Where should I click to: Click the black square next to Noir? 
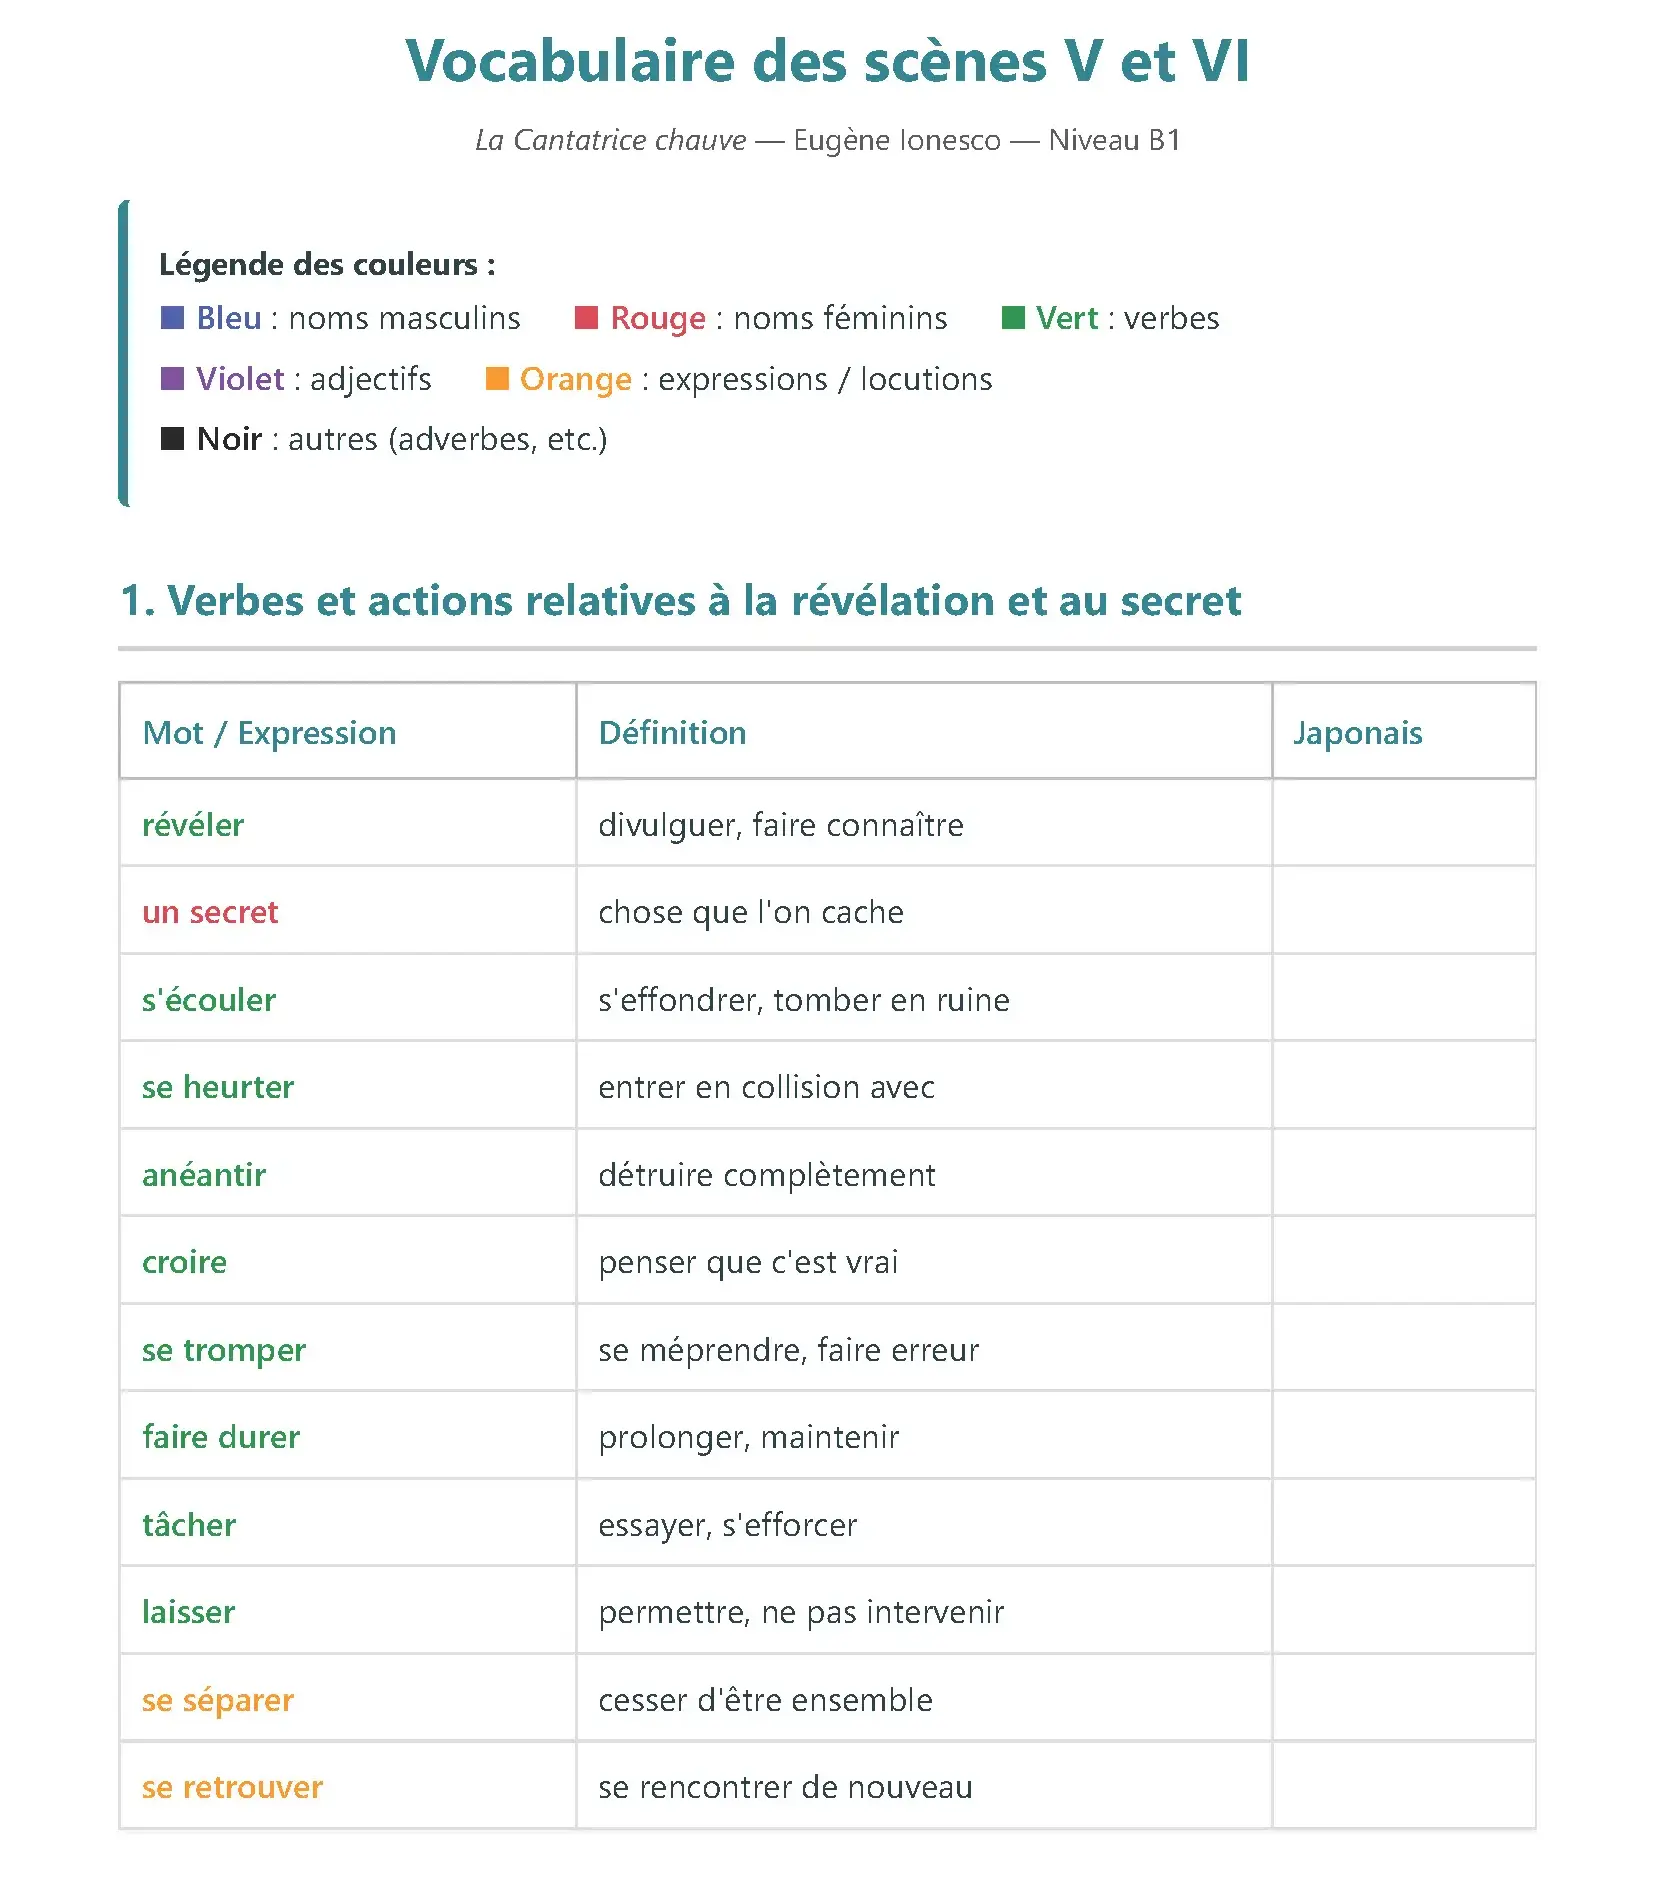pos(172,439)
